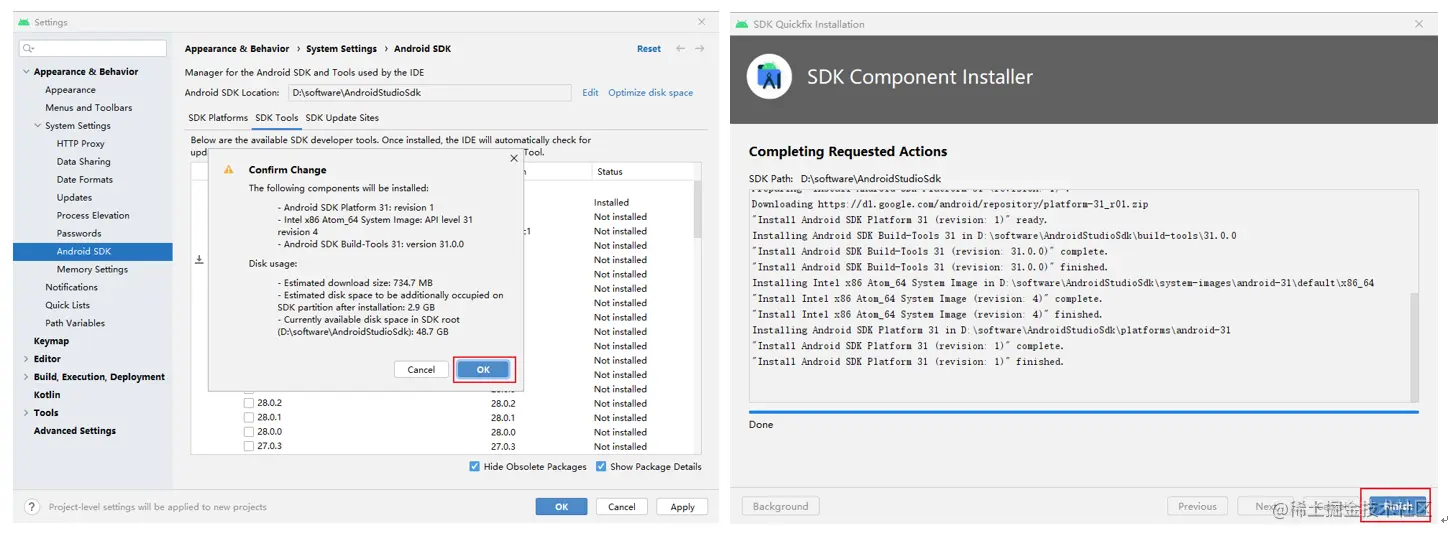Select Updates in System Settings
Viewport: 1450px width, 537px height.
74,198
